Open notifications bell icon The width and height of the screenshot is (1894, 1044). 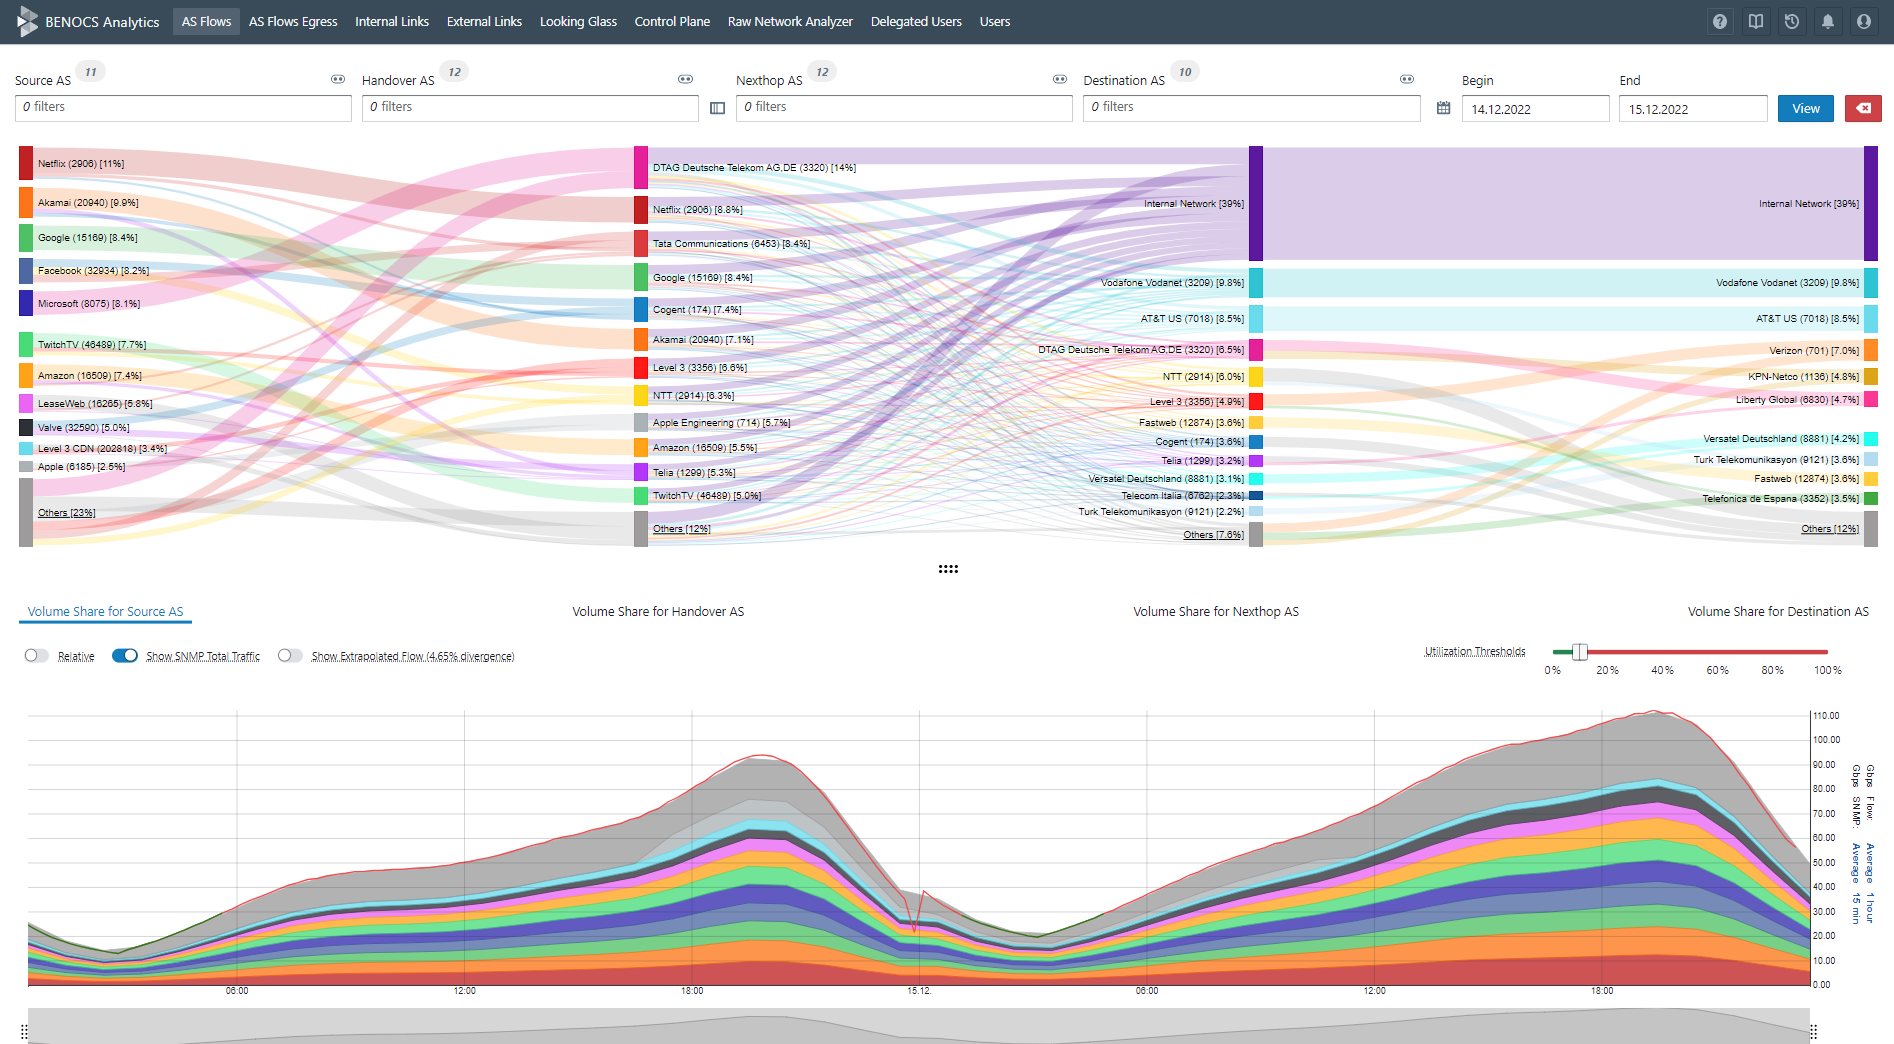[1827, 21]
